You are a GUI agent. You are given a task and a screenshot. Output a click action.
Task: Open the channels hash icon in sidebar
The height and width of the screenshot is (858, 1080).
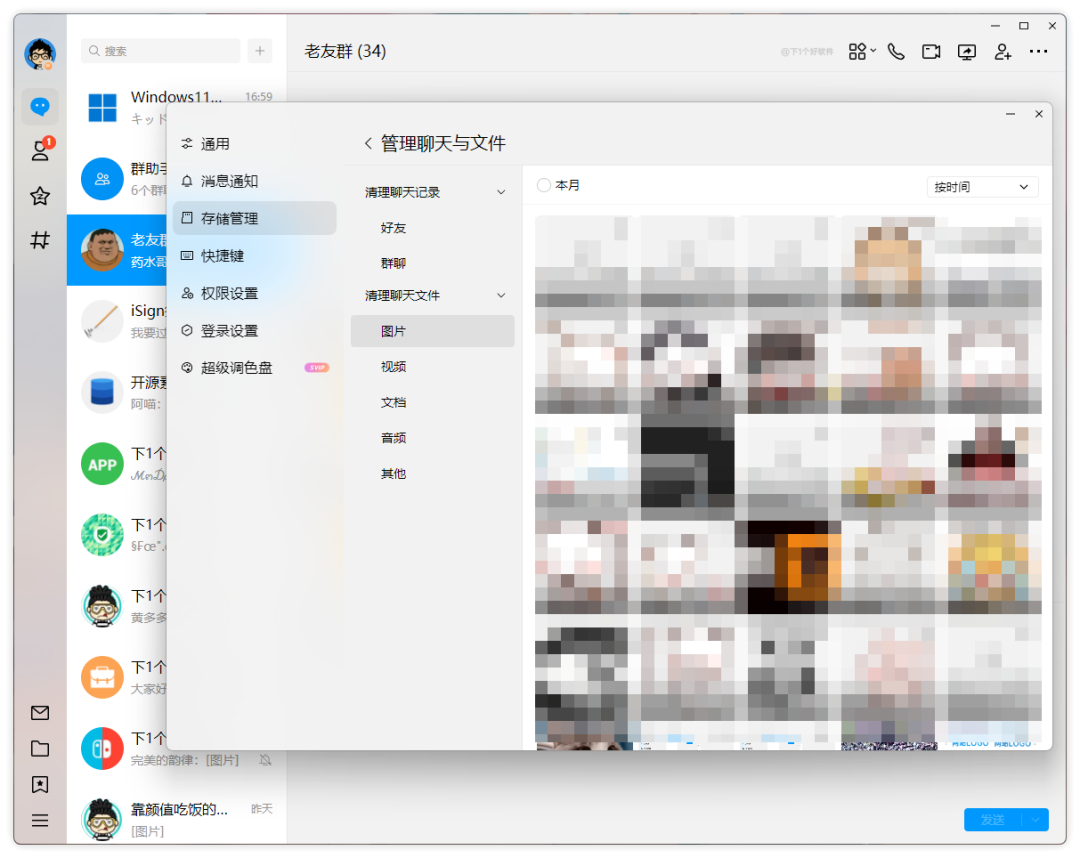pyautogui.click(x=40, y=240)
